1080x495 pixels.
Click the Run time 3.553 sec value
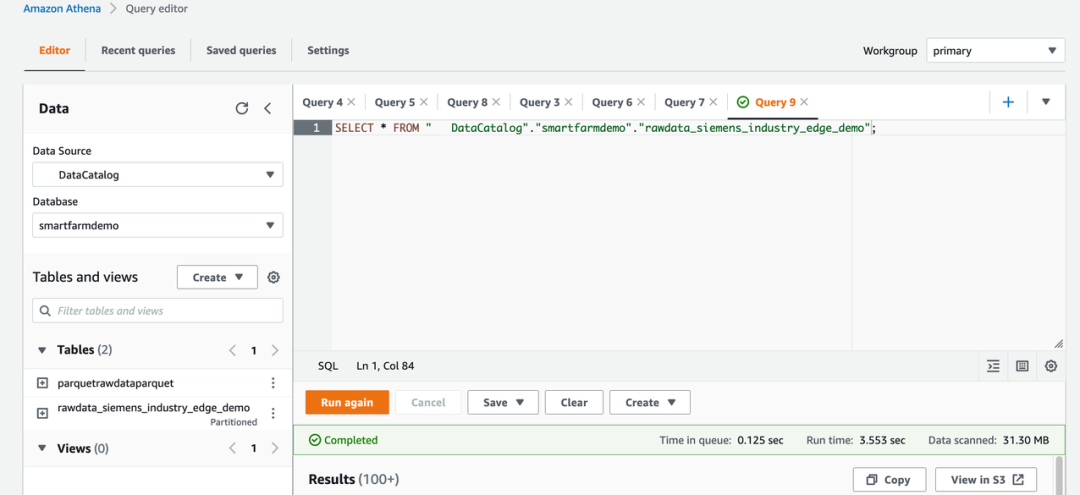(x=882, y=440)
